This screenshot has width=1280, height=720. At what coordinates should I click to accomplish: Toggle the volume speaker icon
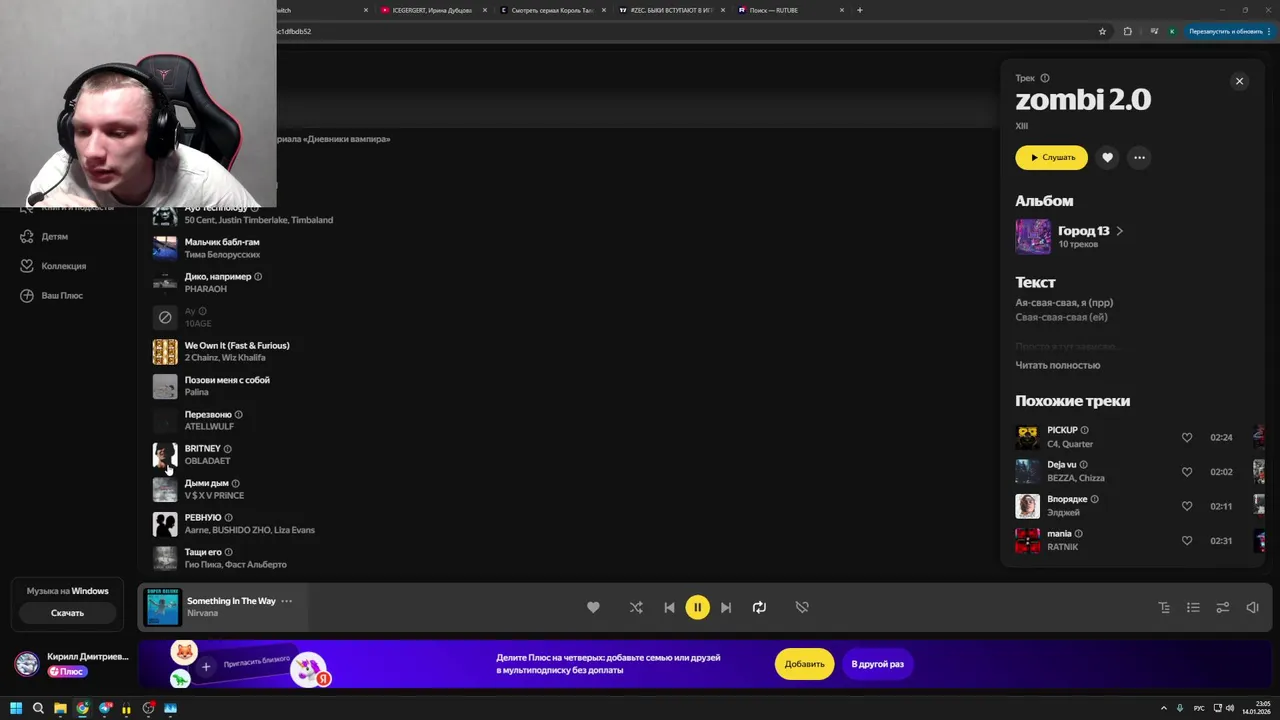[x=1252, y=607]
